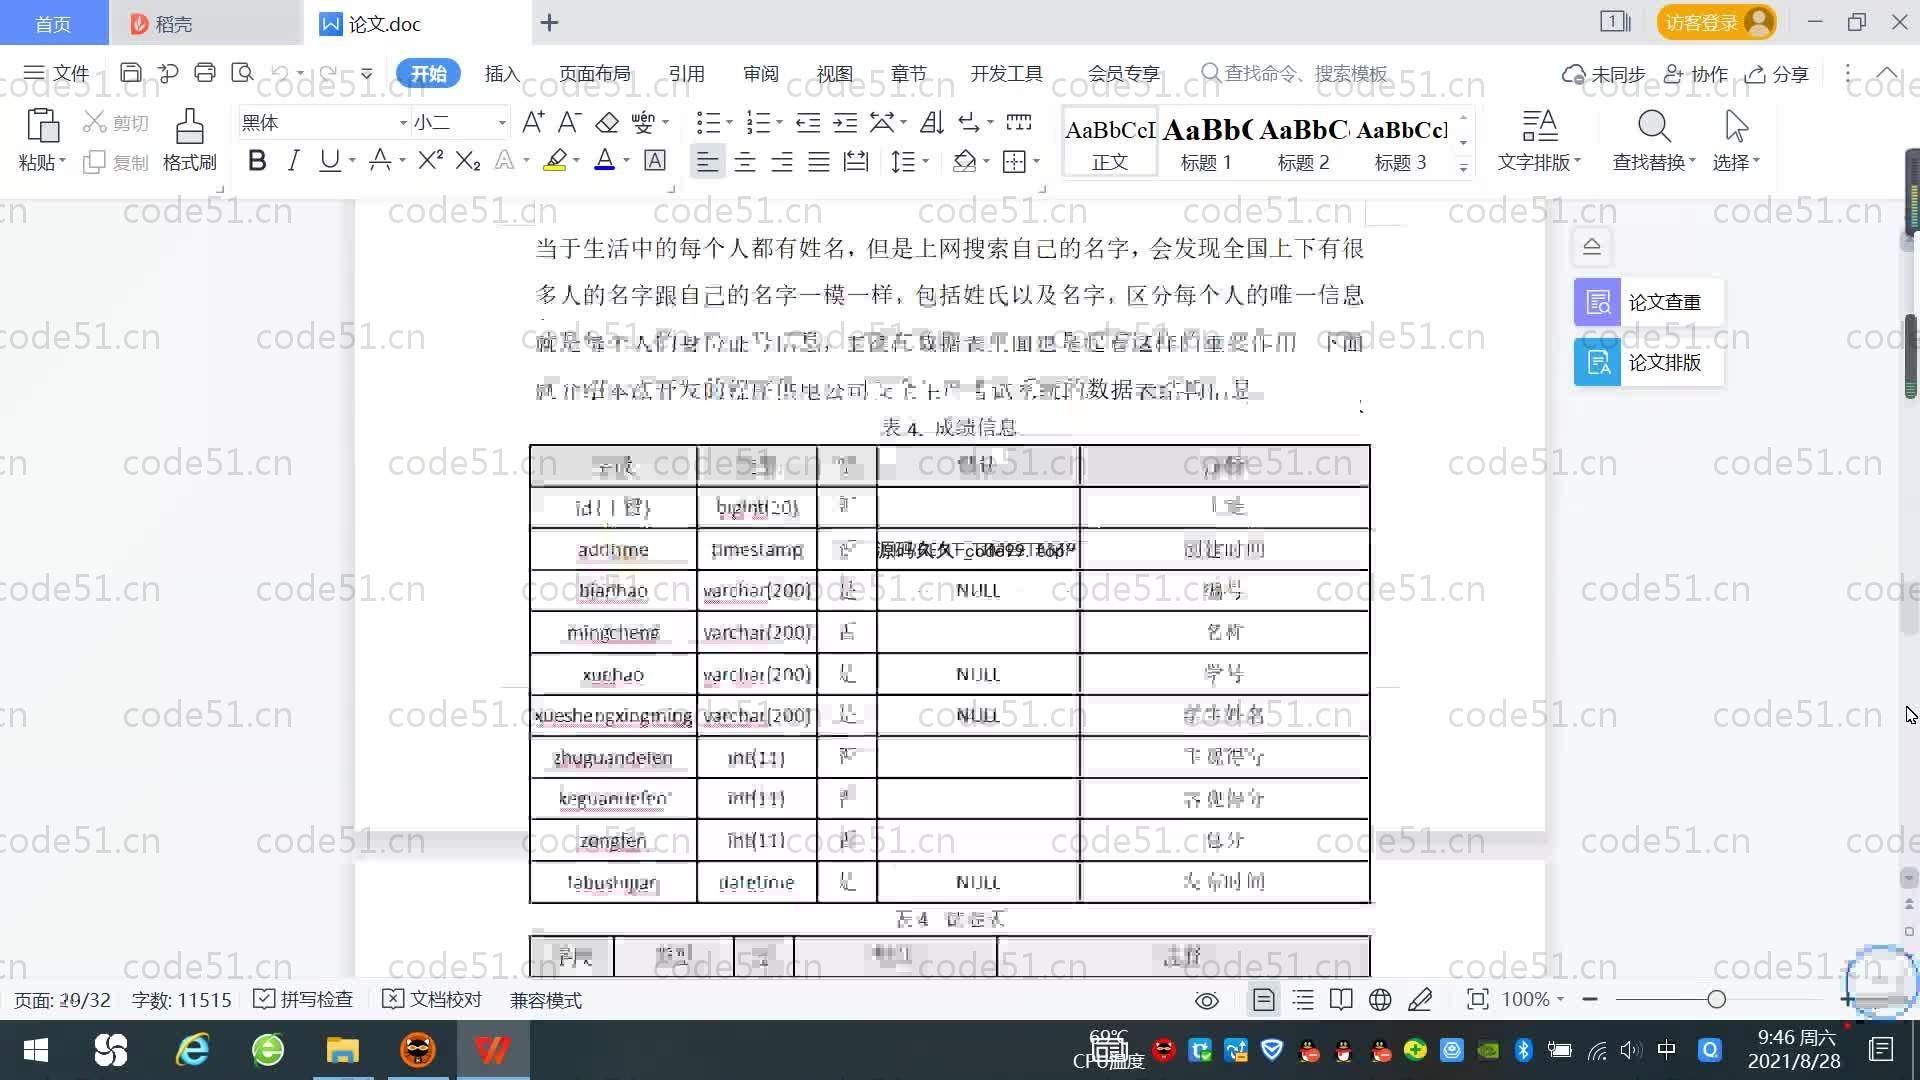
Task: Click the Paste clipboard icon
Action: click(x=42, y=127)
